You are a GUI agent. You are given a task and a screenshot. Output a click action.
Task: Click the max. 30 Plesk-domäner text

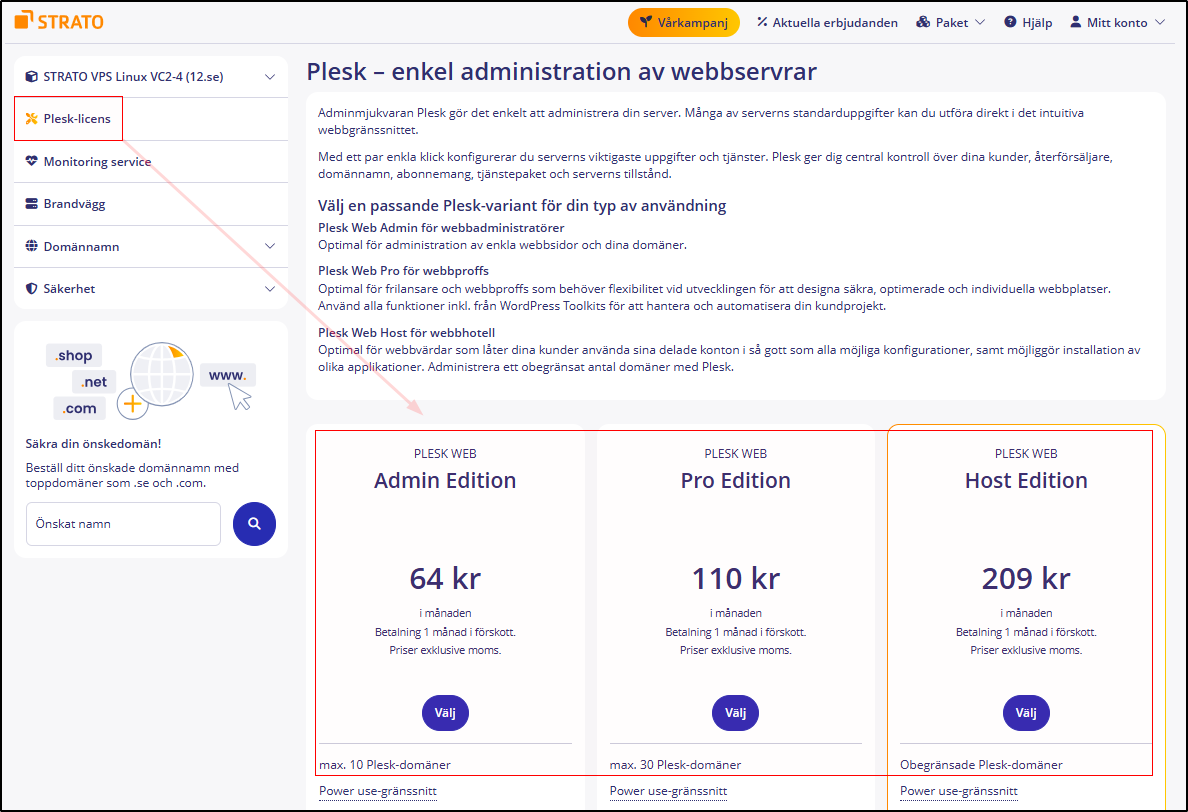pos(675,765)
